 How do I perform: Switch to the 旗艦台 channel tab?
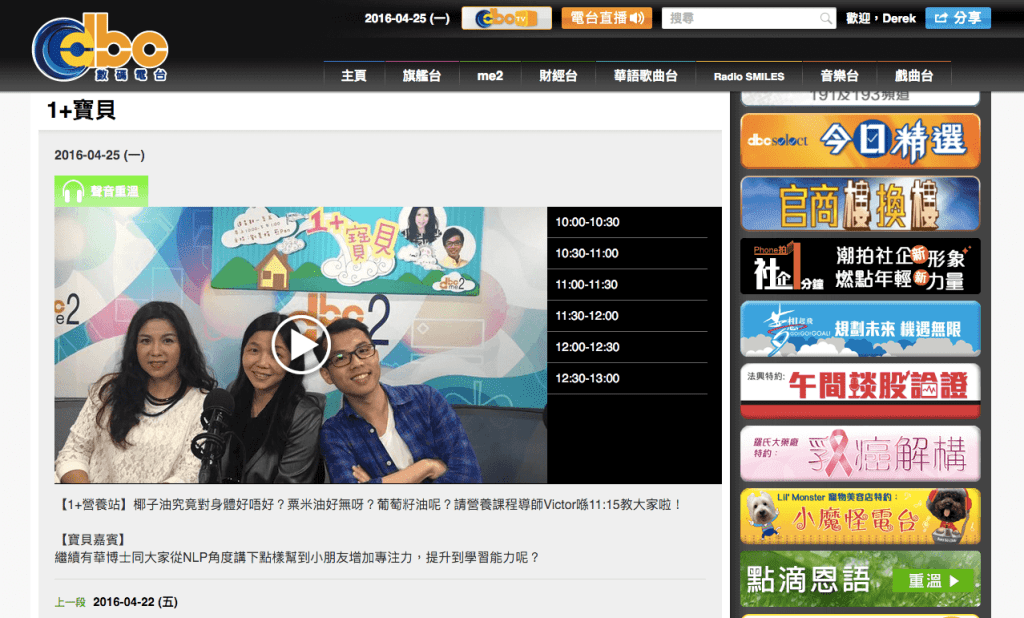pyautogui.click(x=421, y=76)
